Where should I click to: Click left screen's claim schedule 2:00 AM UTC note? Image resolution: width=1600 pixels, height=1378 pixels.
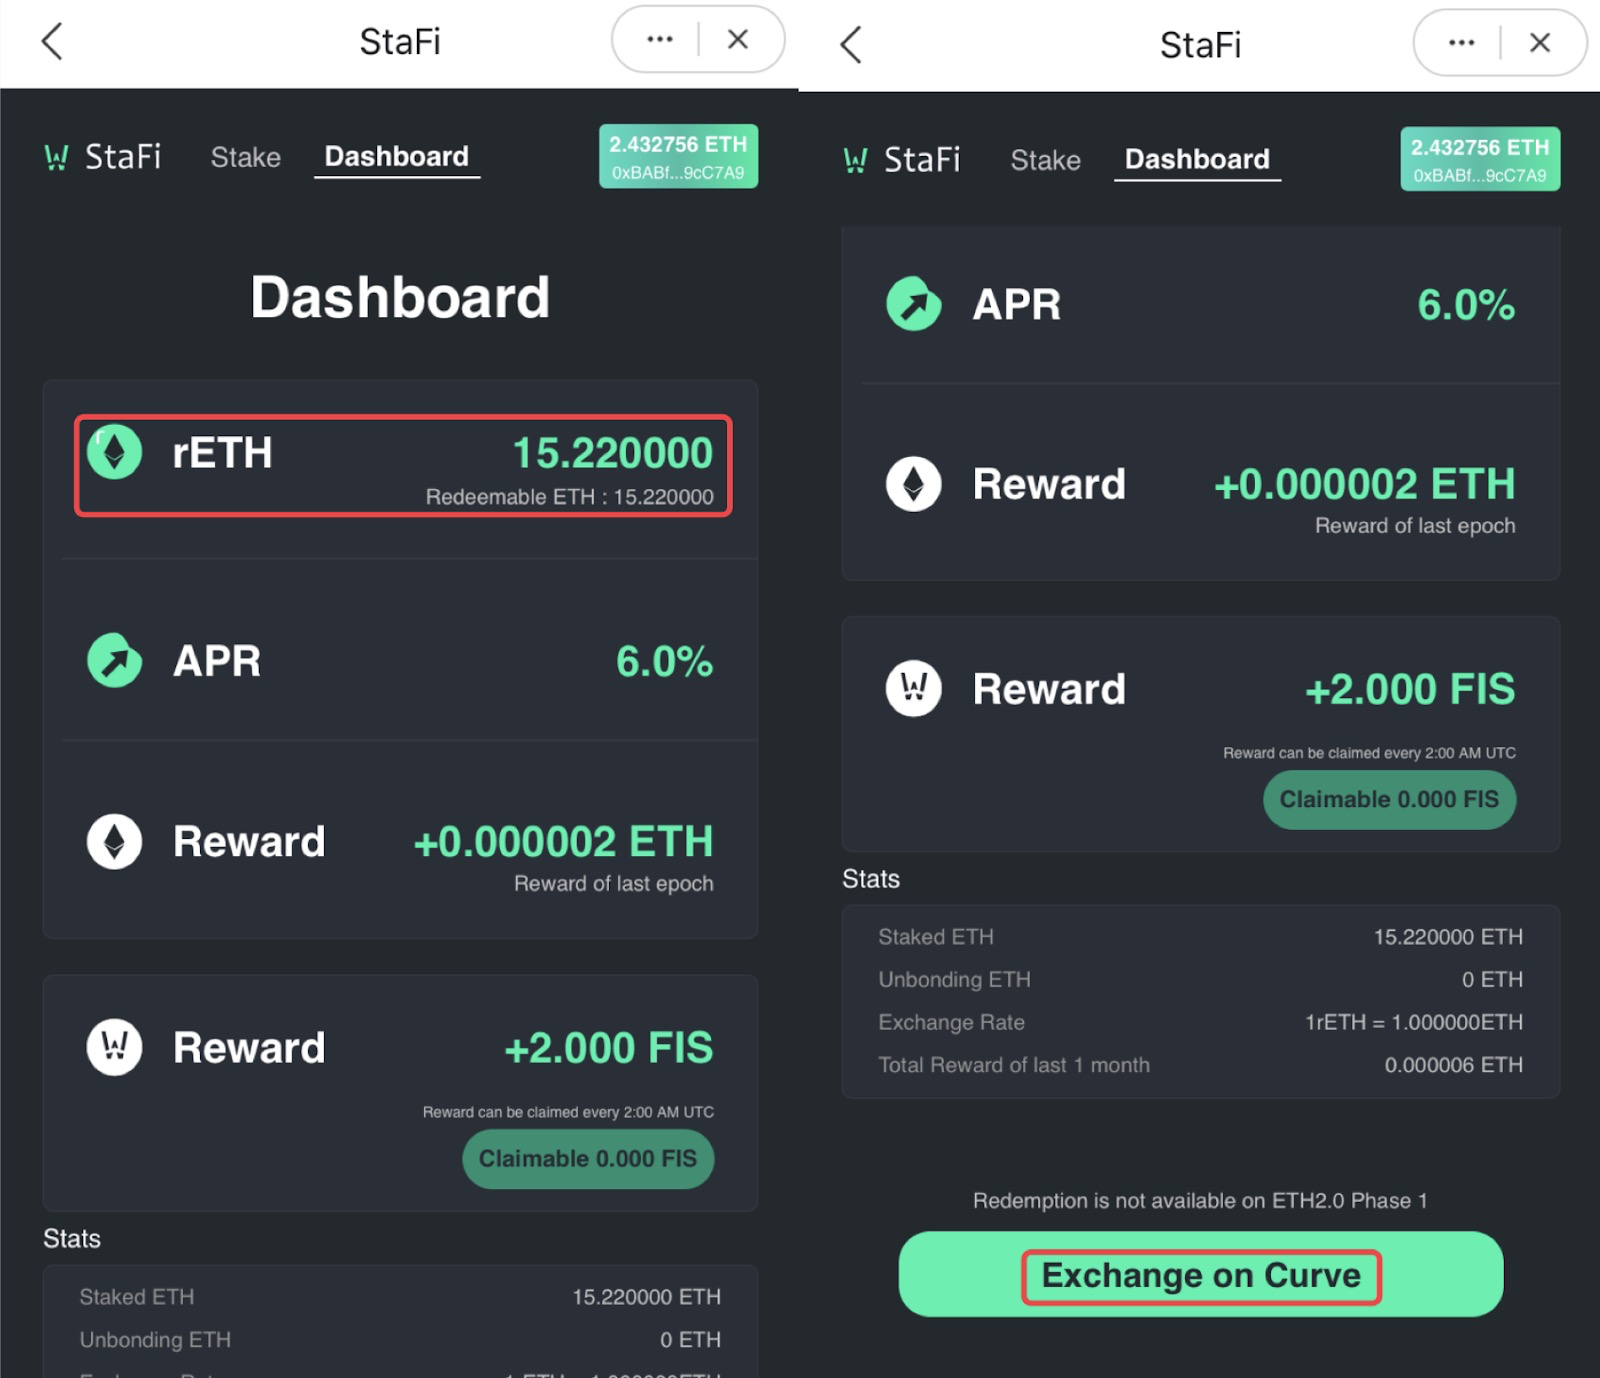[568, 1112]
